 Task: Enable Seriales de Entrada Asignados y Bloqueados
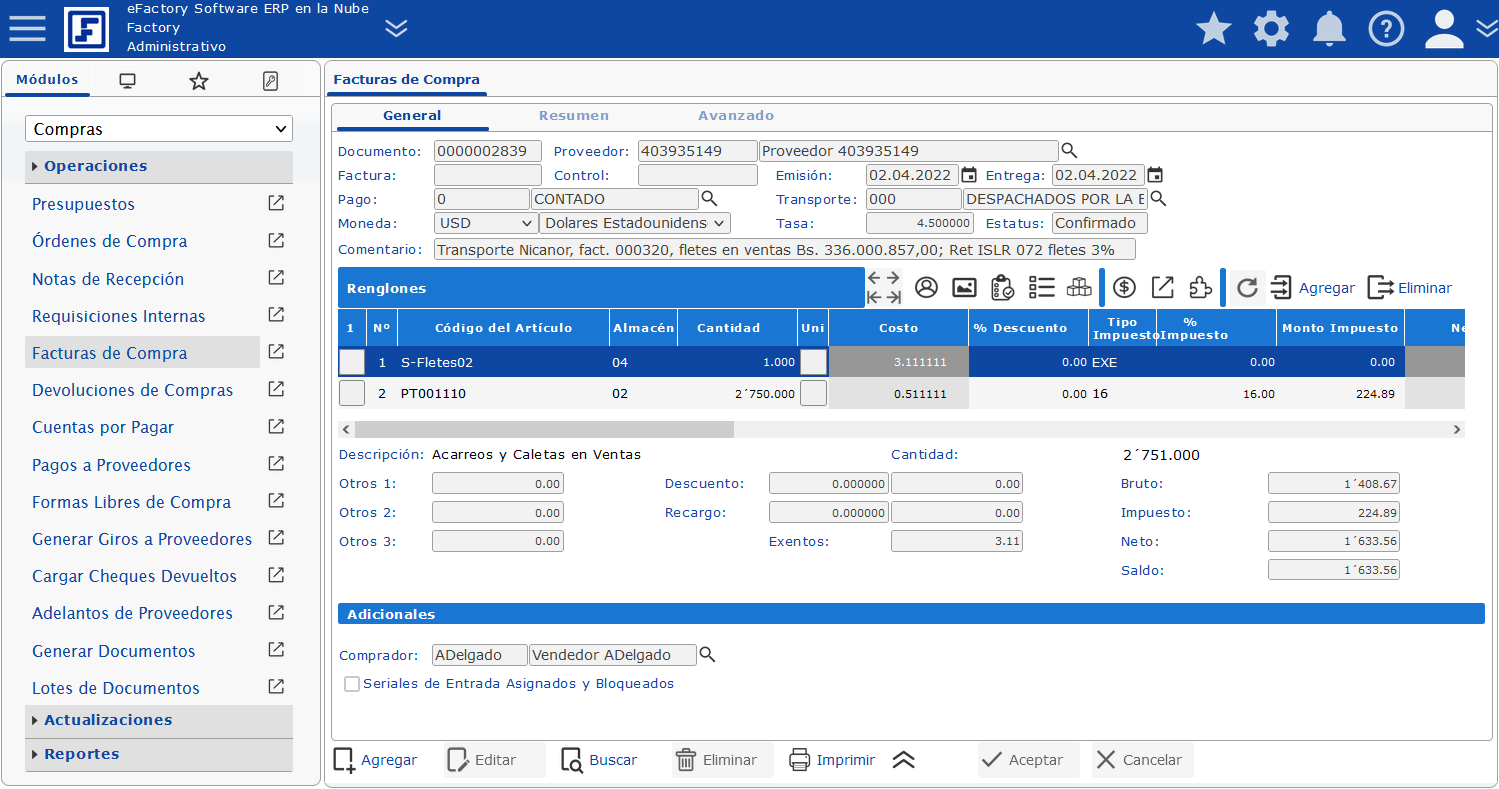[x=352, y=684]
